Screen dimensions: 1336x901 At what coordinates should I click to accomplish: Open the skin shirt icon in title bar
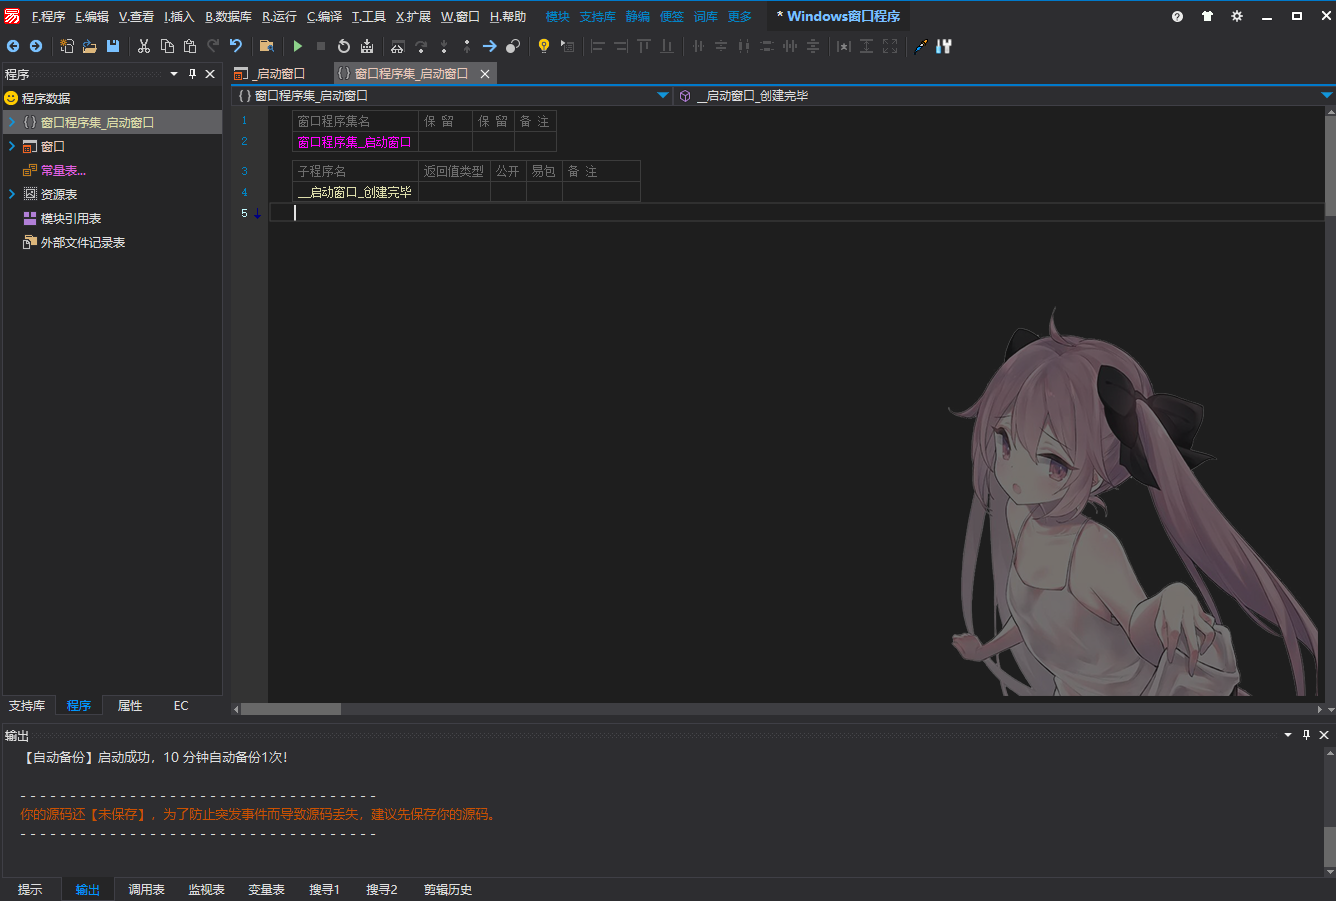tap(1207, 16)
